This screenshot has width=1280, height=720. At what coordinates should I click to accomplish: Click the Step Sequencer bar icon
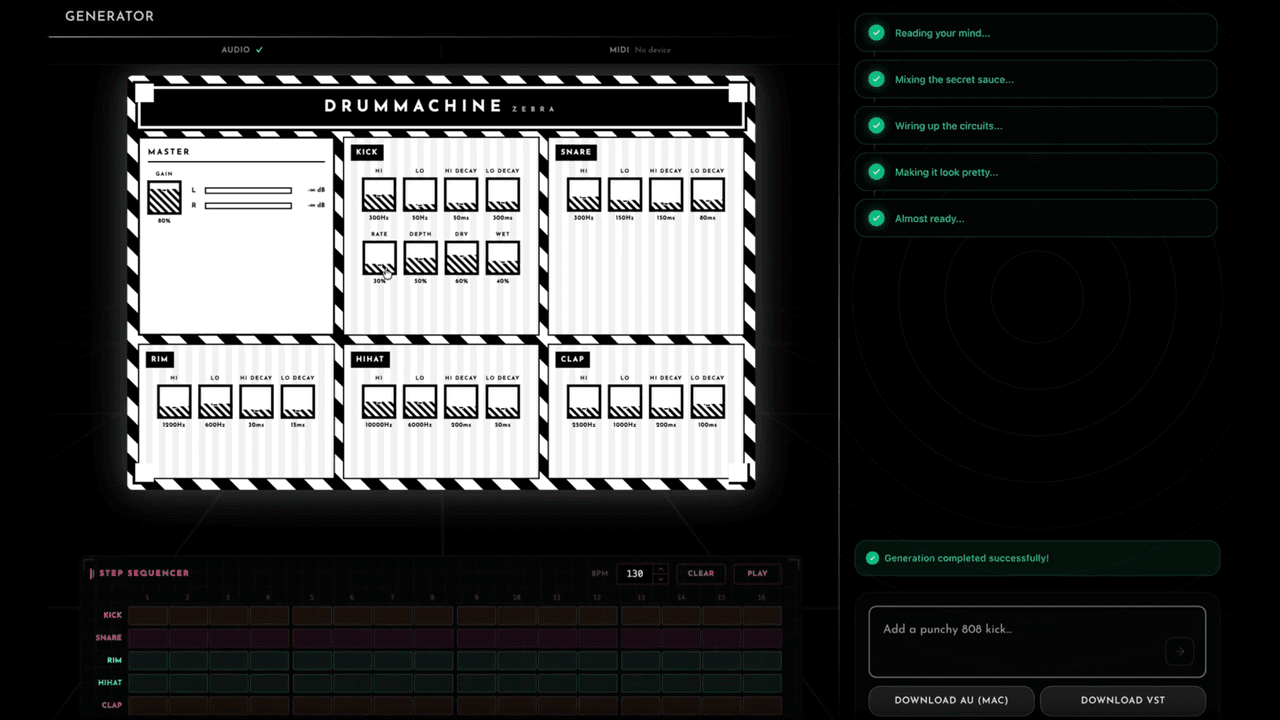click(x=92, y=573)
